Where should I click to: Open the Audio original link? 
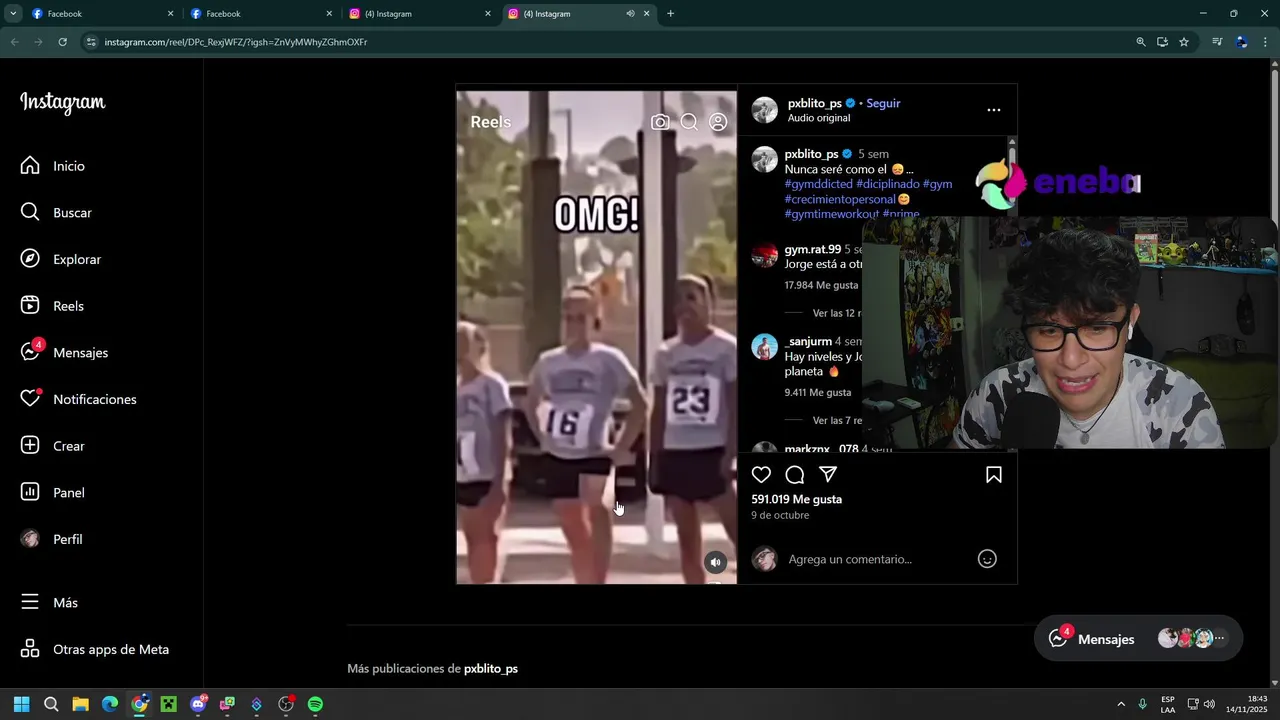[x=819, y=118]
